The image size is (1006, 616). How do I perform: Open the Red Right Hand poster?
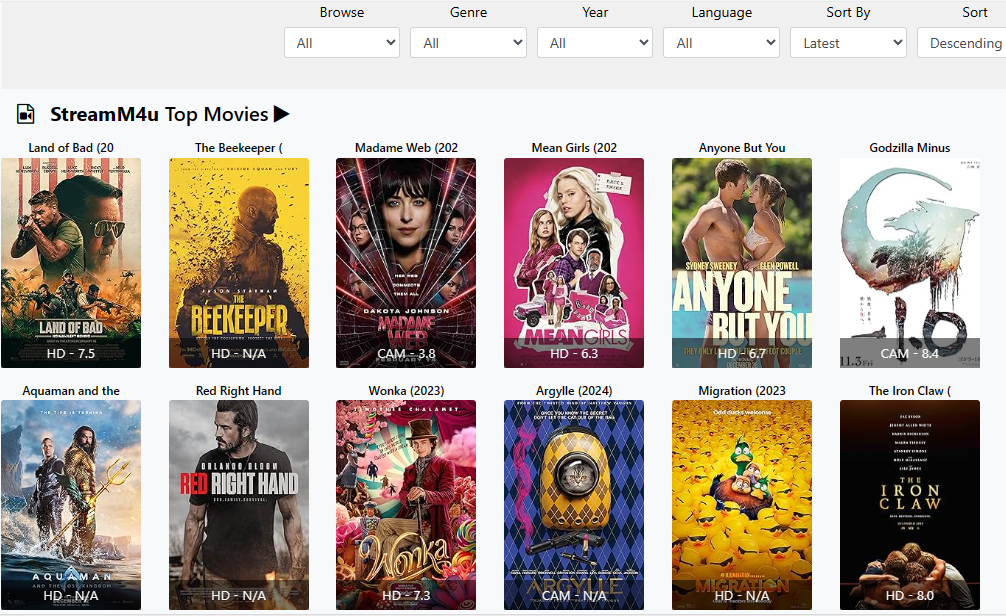(239, 505)
